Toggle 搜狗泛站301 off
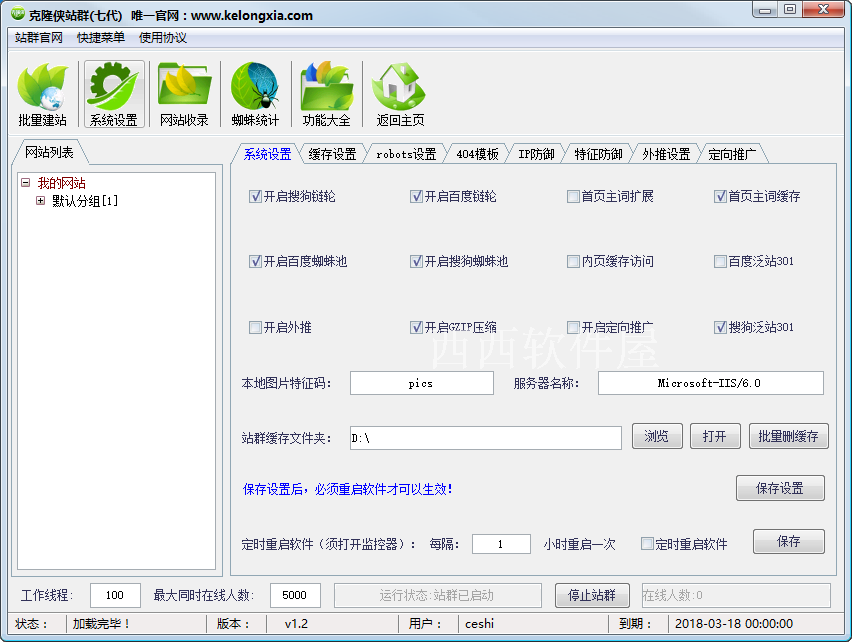The width and height of the screenshot is (852, 642). 720,327
